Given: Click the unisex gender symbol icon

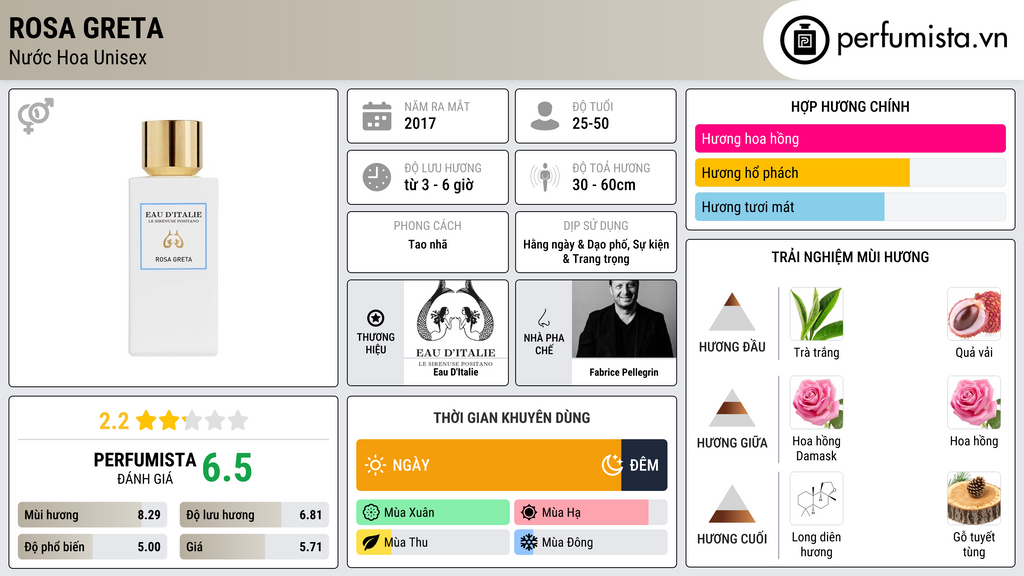Looking at the screenshot, I should coord(36,116).
